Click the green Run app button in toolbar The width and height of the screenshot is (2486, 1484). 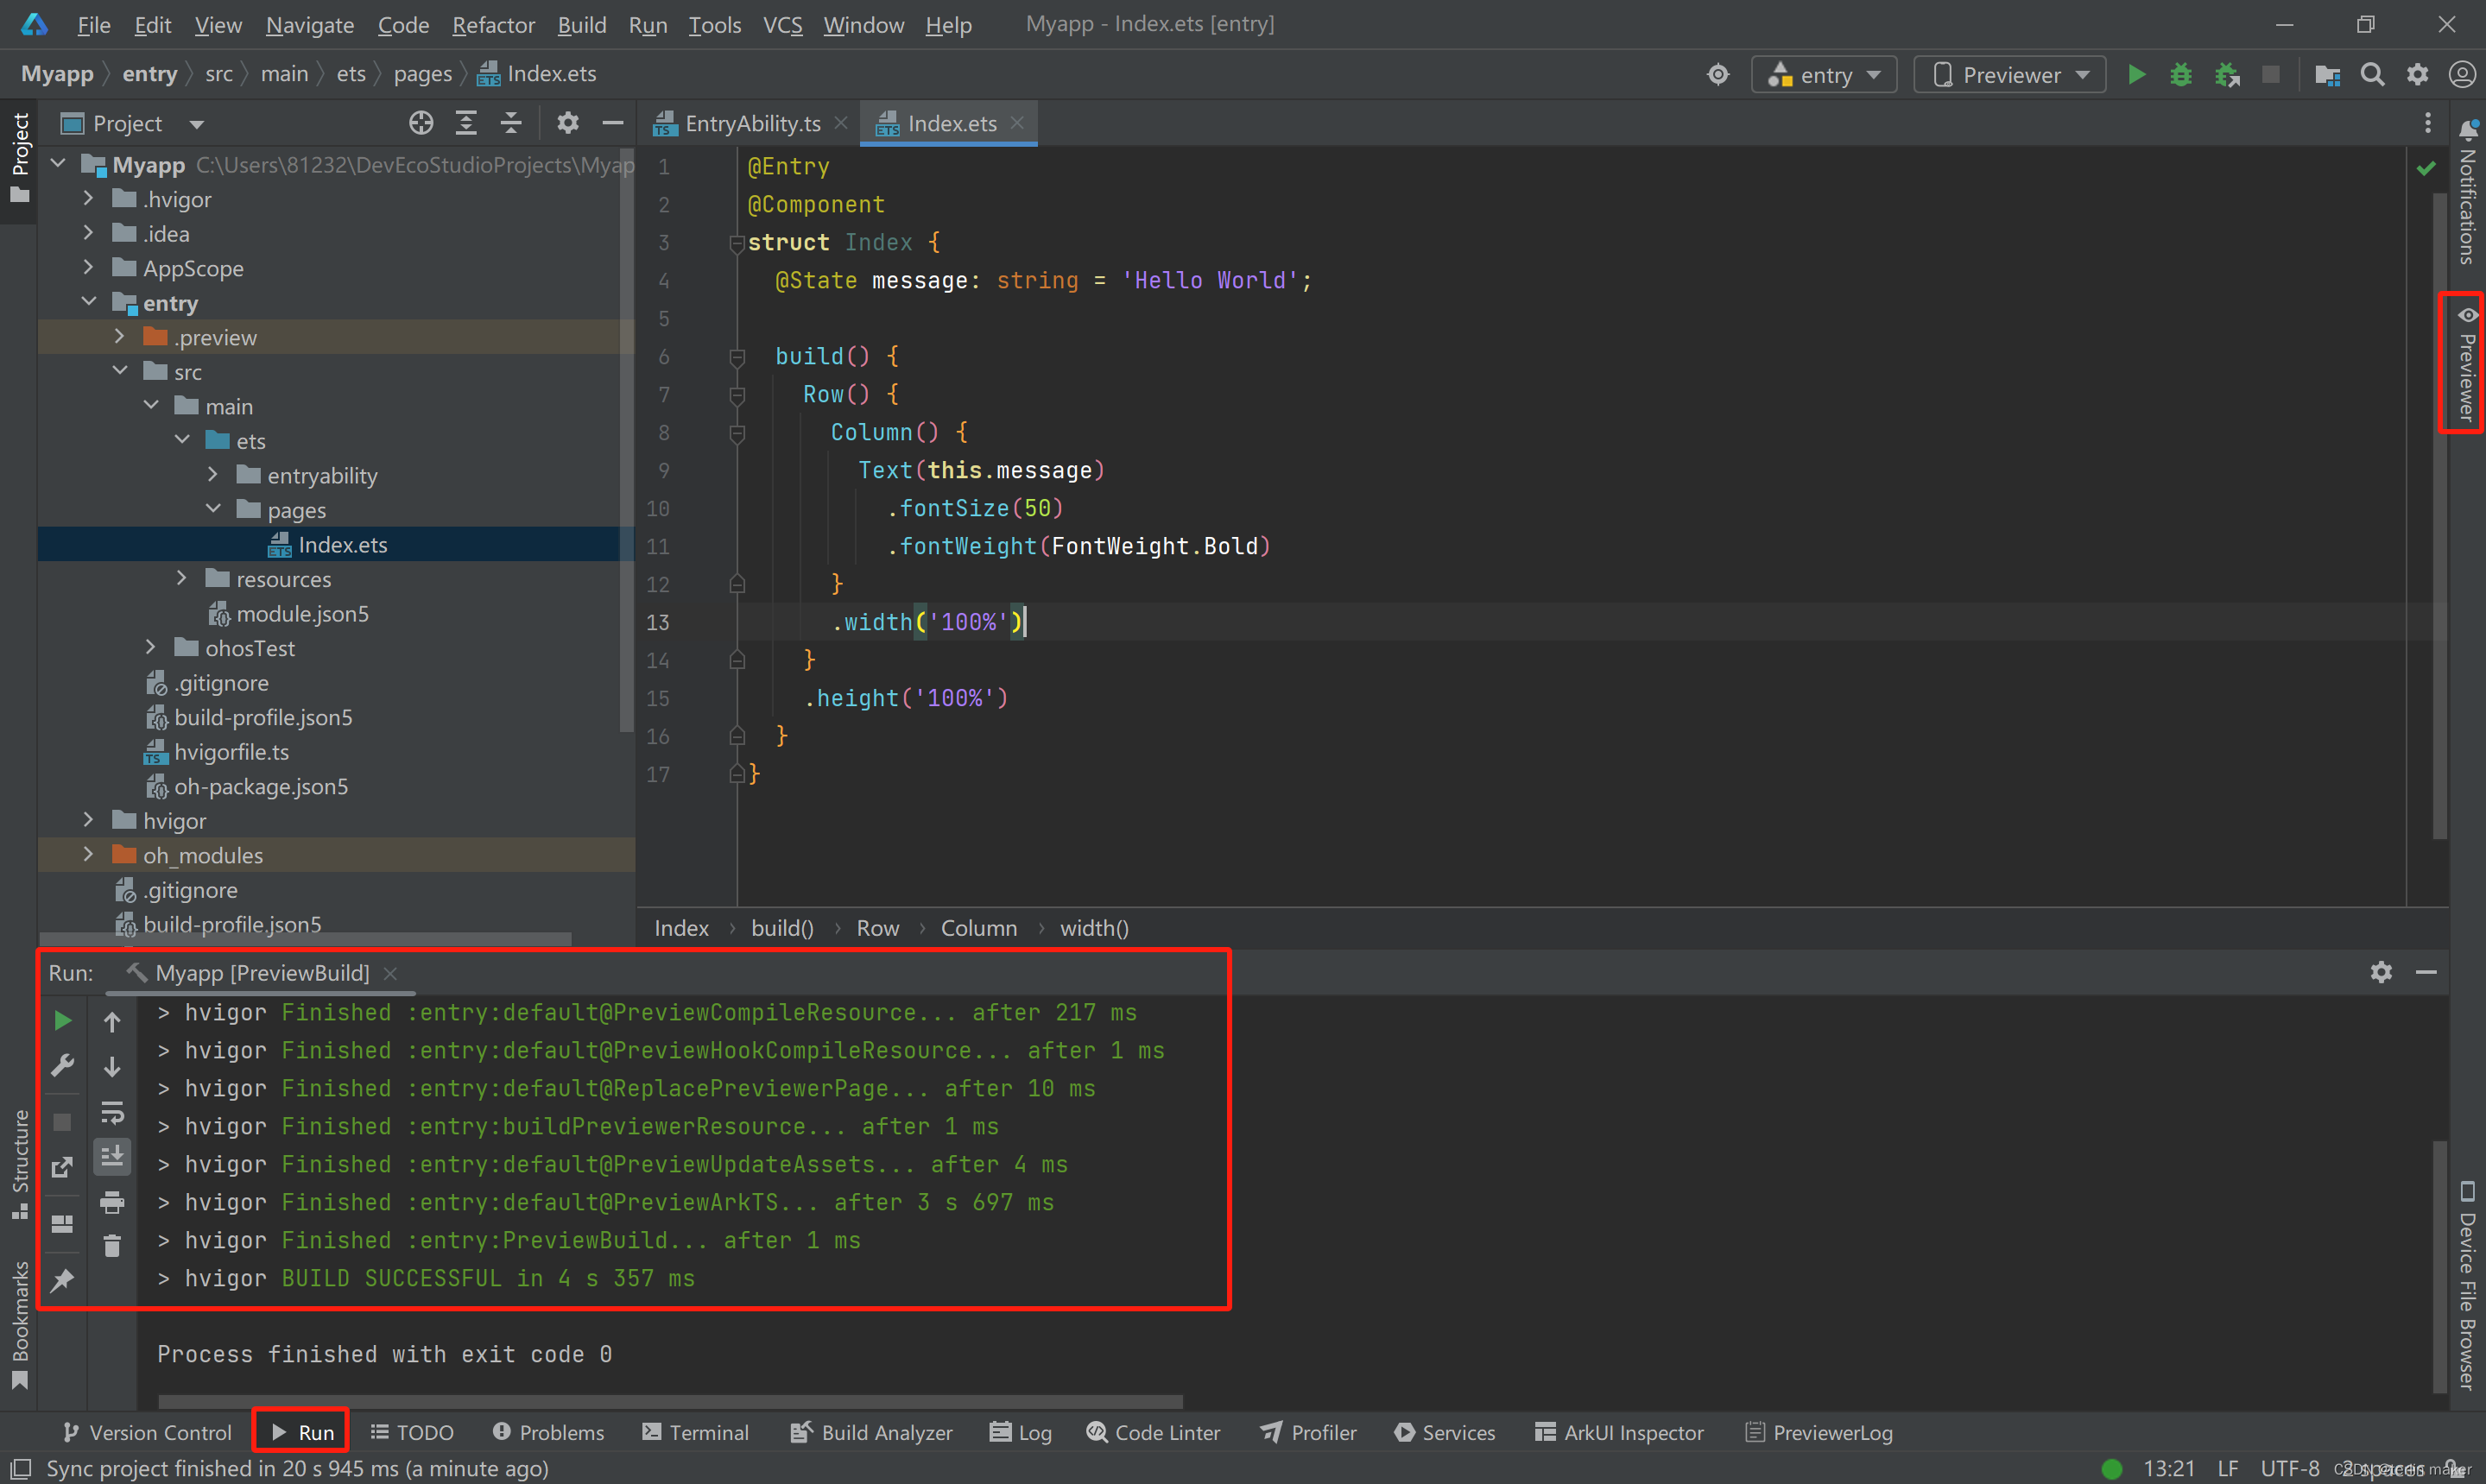click(2136, 75)
